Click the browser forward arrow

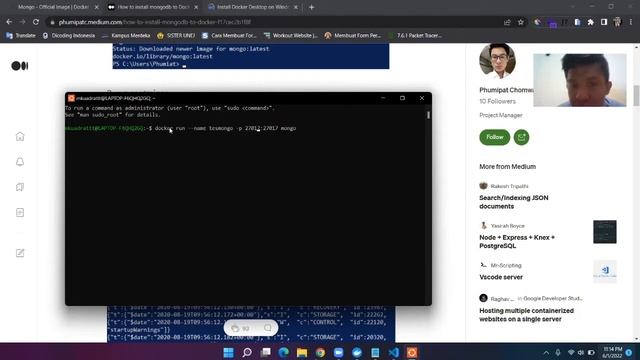coord(22,22)
